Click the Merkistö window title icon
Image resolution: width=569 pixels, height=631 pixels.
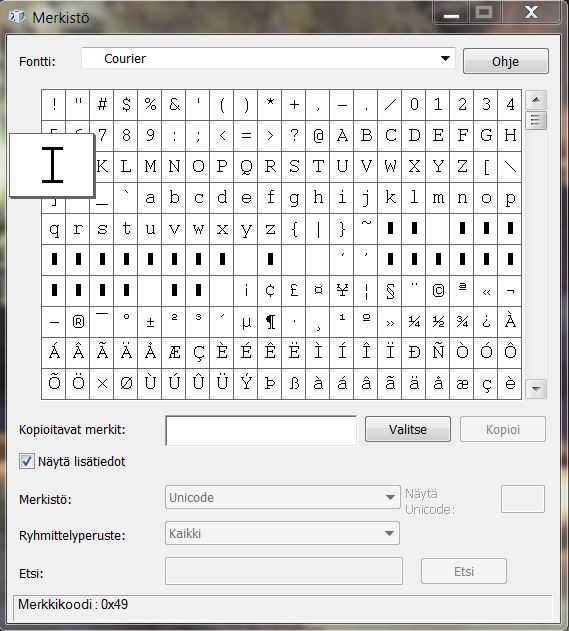coord(16,17)
